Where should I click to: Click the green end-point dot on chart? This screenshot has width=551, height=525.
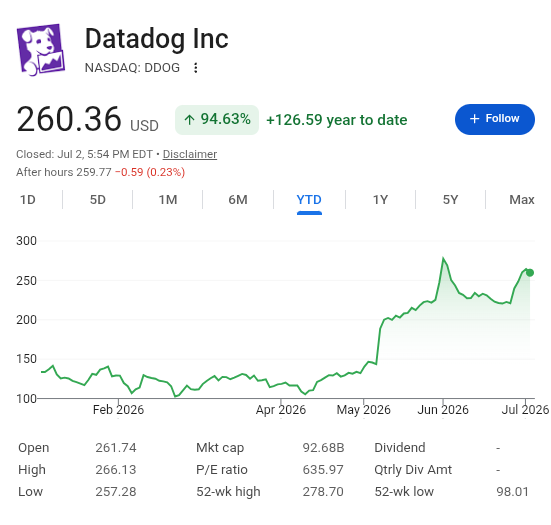(530, 272)
